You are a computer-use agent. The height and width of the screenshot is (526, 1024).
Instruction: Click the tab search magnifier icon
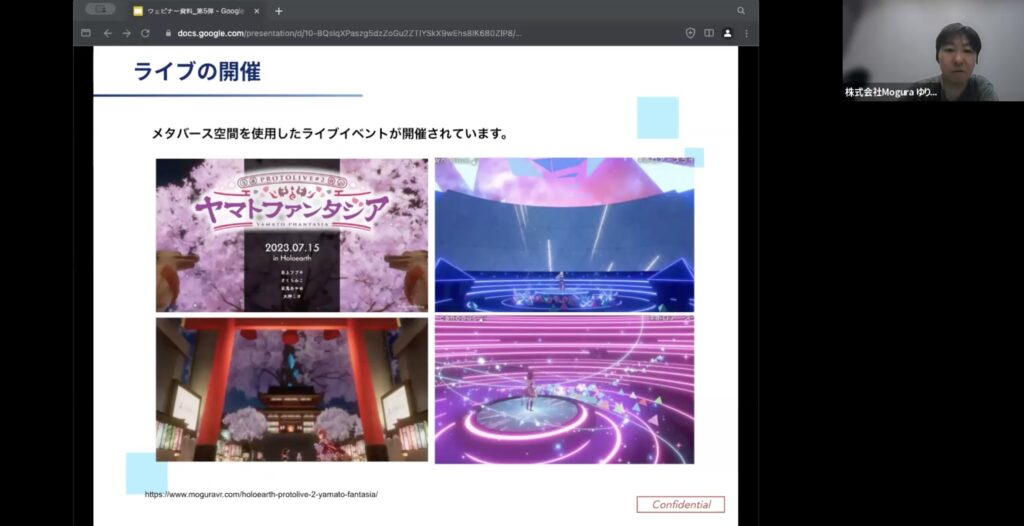(x=741, y=10)
